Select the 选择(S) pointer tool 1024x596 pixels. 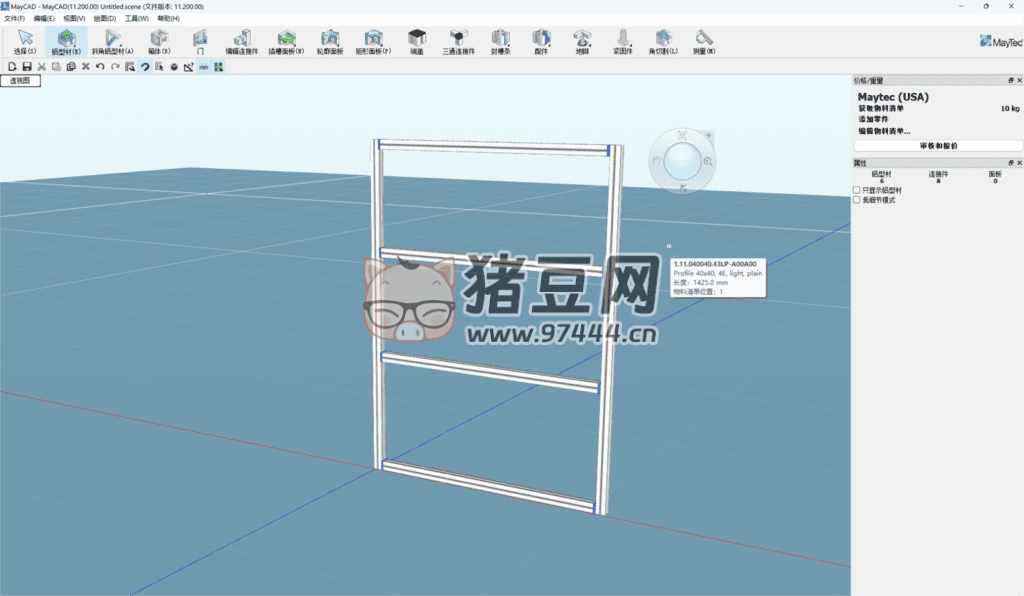[25, 41]
